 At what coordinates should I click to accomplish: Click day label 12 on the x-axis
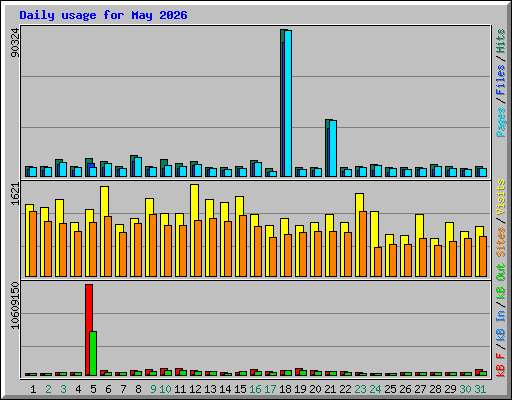[x=195, y=389]
